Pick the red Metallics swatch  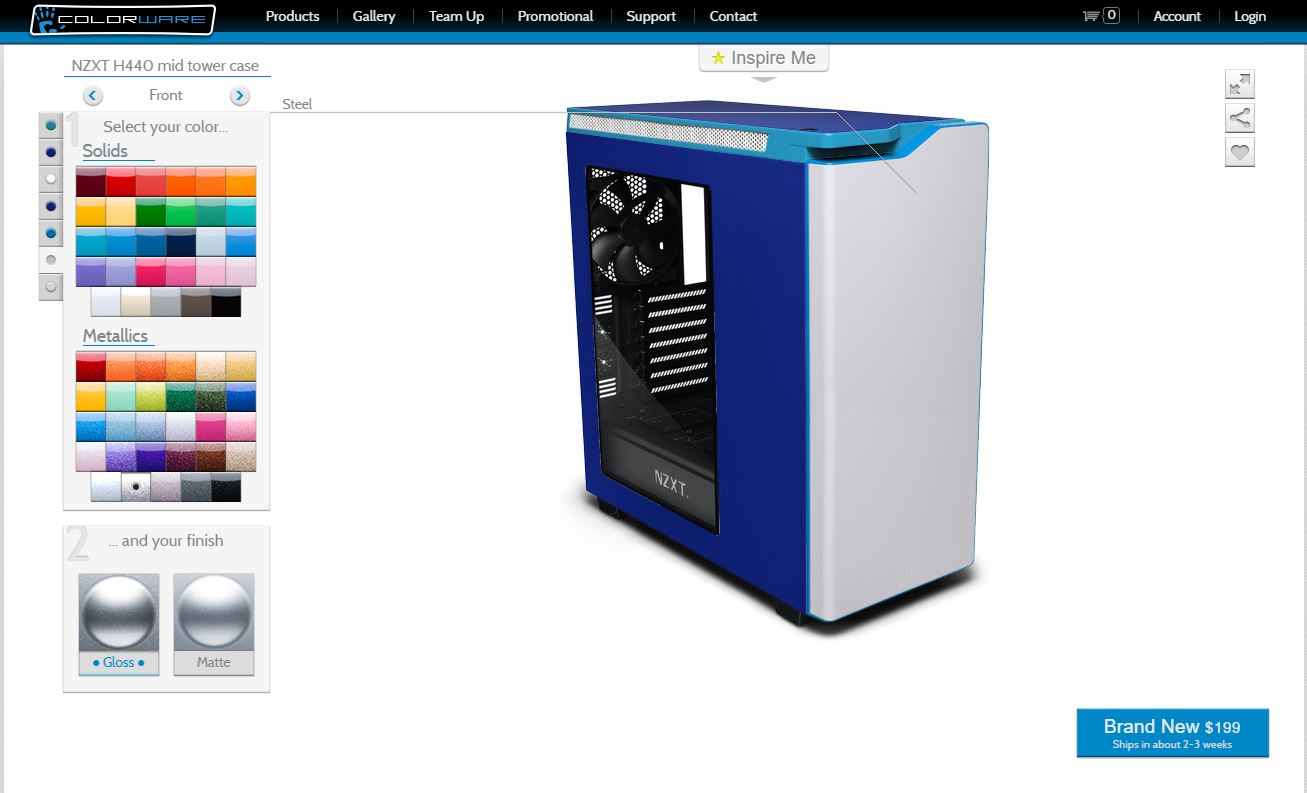(x=91, y=366)
